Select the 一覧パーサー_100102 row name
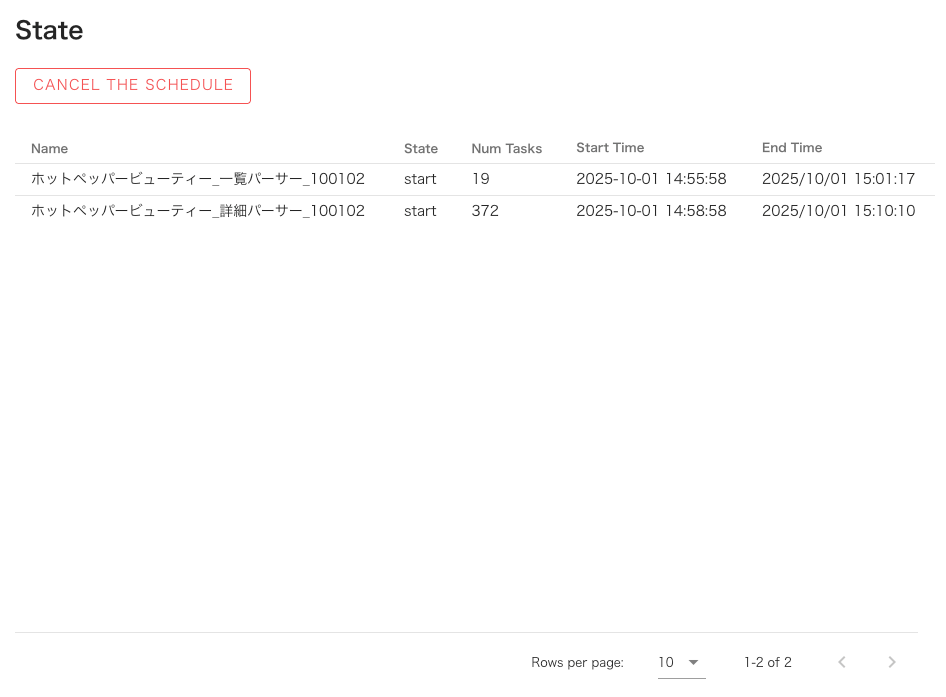946x697 pixels. point(198,179)
